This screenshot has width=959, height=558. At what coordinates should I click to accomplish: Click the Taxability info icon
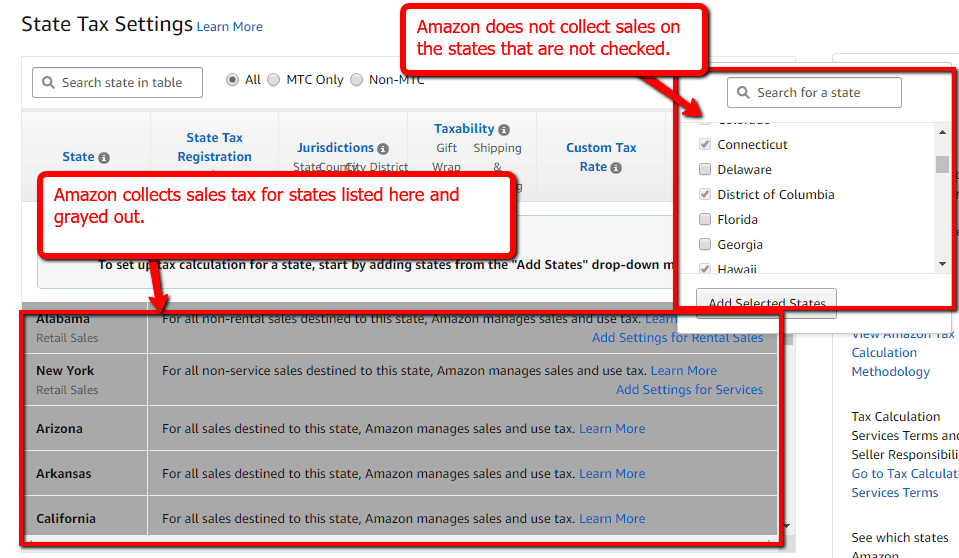point(504,130)
